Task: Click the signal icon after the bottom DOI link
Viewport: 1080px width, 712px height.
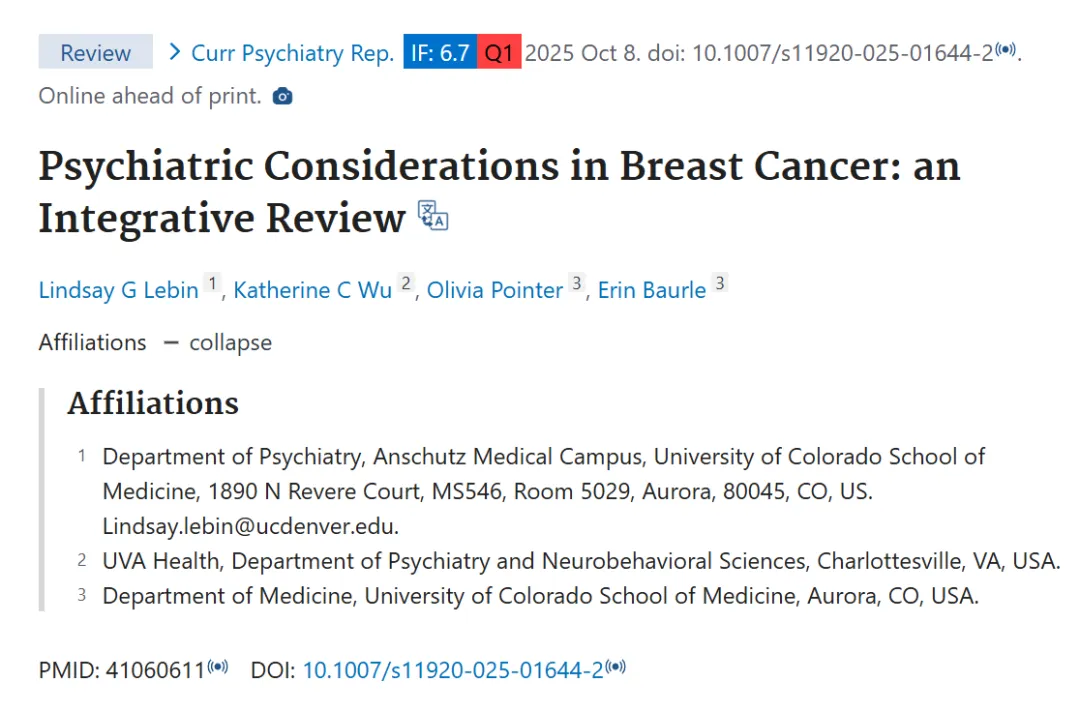Action: point(616,668)
